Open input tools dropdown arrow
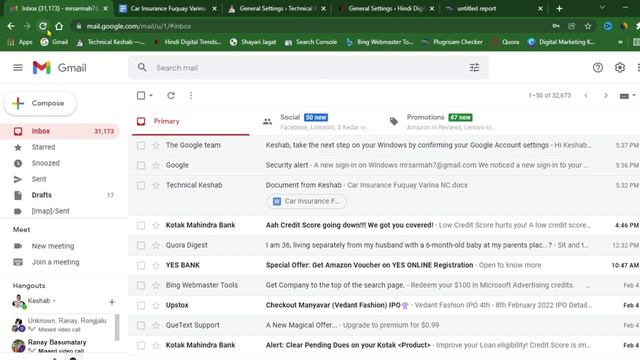The image size is (640, 360). (634, 96)
